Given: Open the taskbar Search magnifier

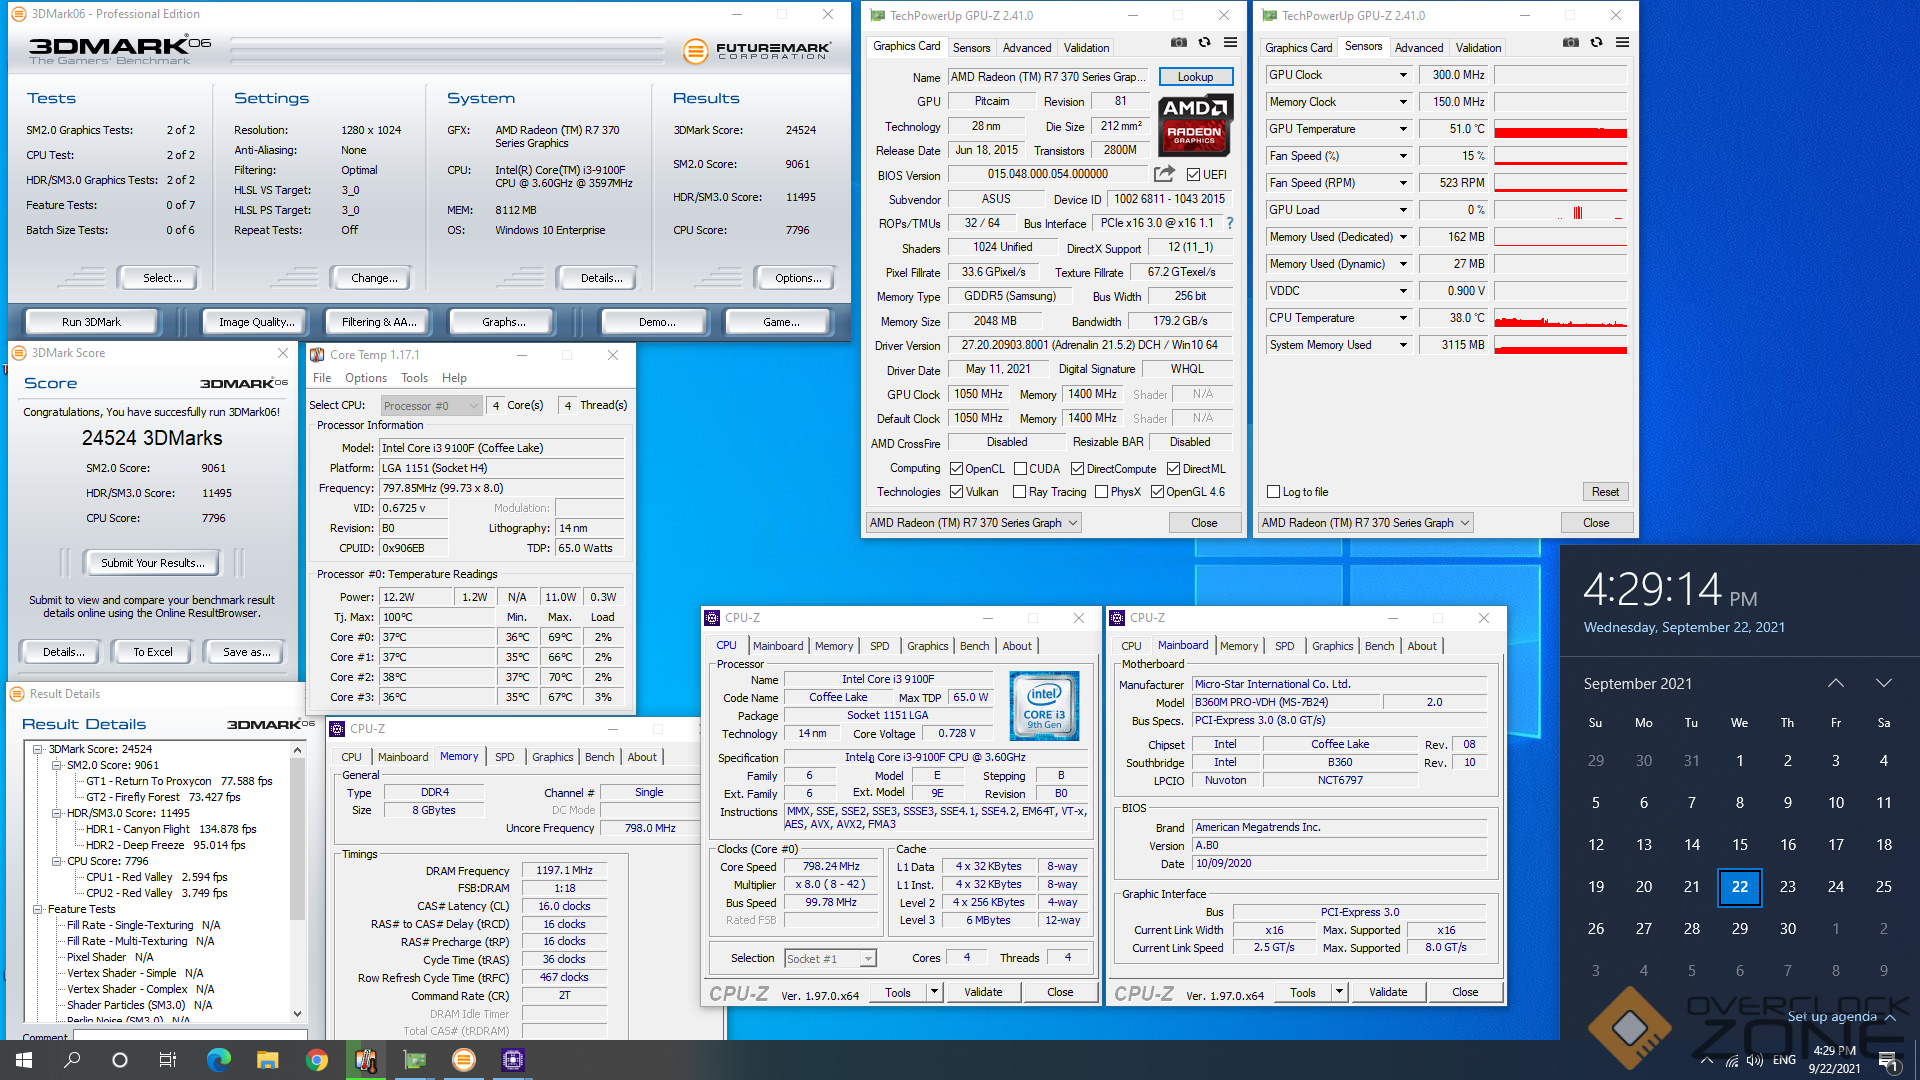Looking at the screenshot, I should click(72, 1060).
